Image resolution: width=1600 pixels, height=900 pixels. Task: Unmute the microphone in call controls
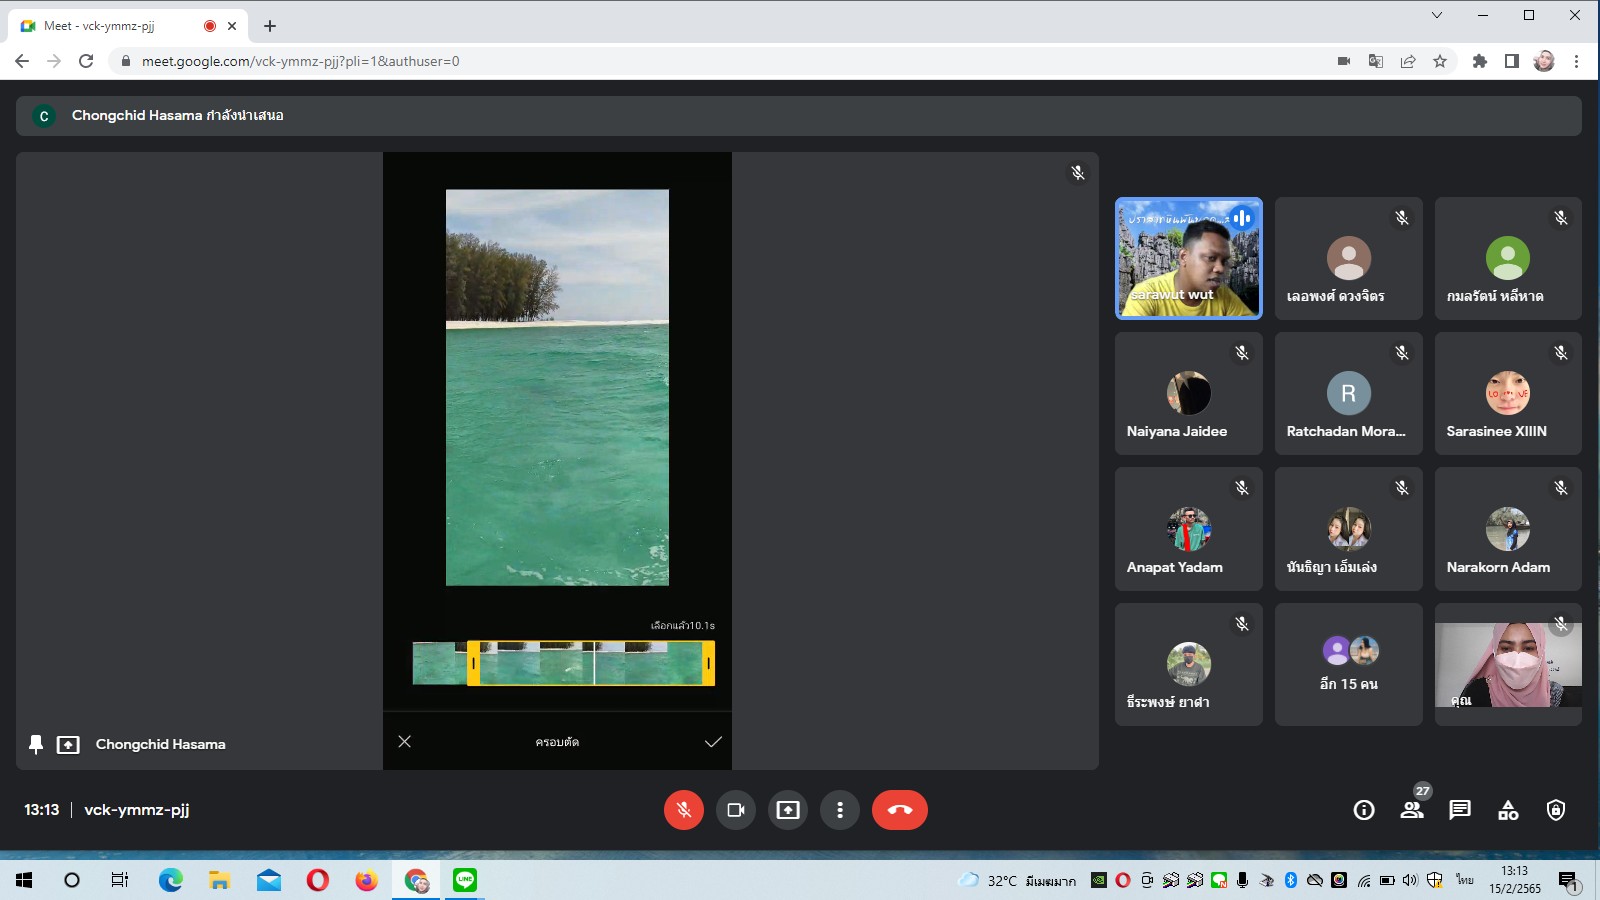coord(684,810)
